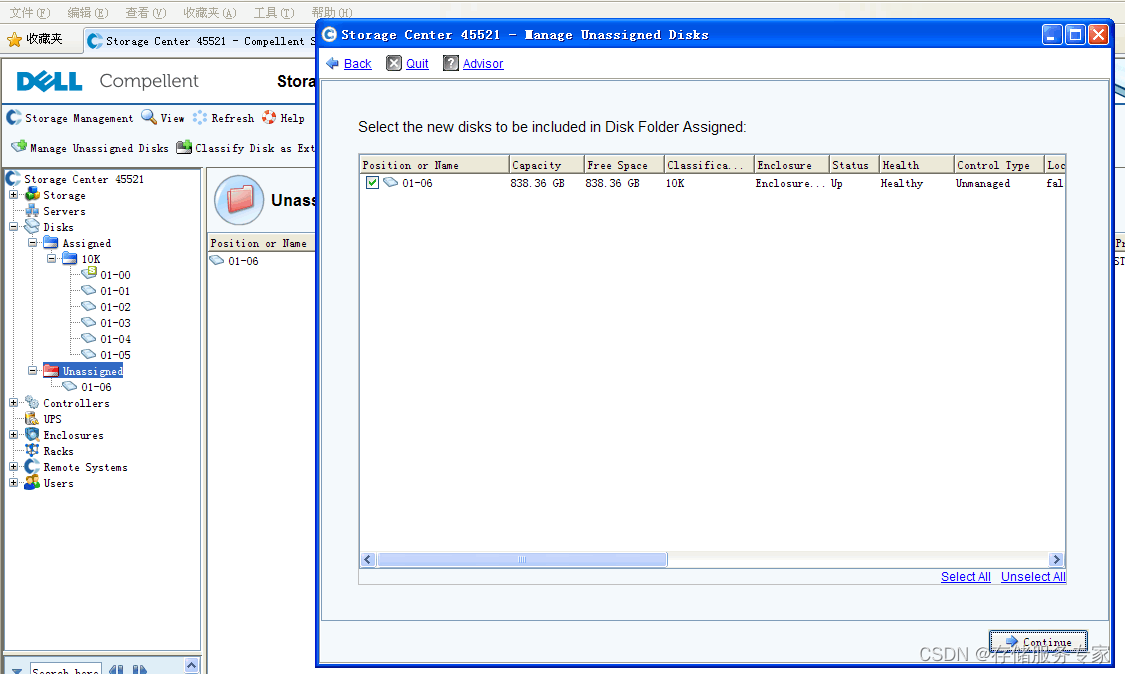Select disk 01-00 in Assigned folder
Screen dimensions: 1125x674
click(115, 275)
